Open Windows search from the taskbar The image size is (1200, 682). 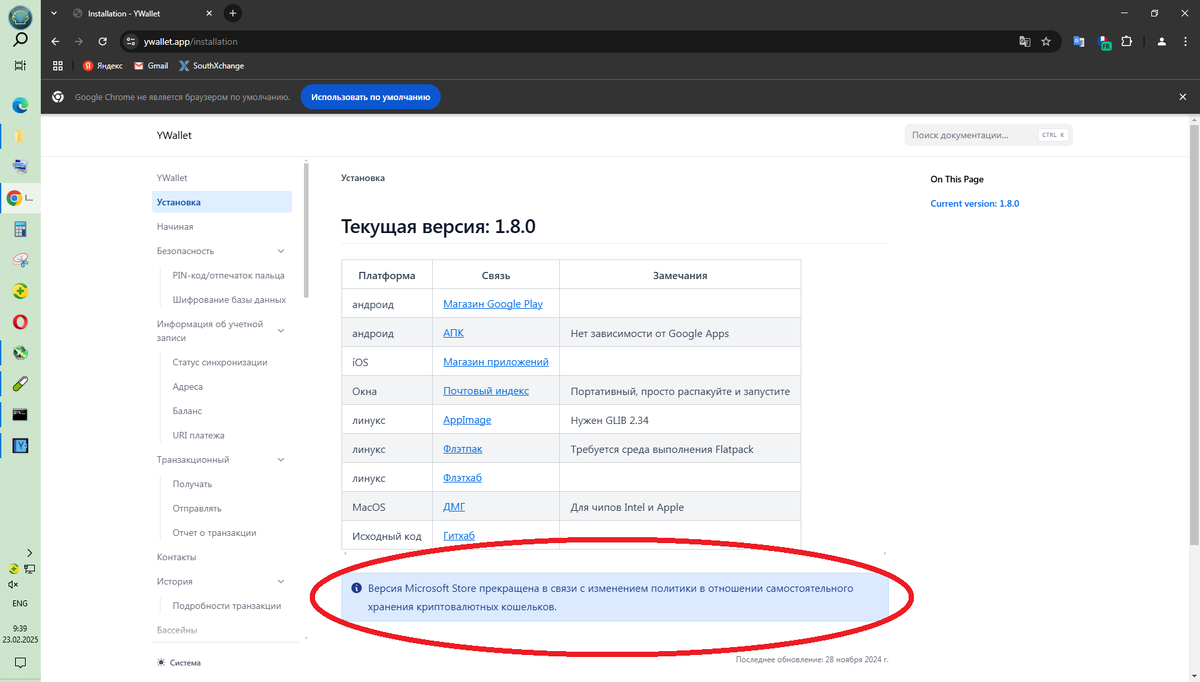pos(20,41)
